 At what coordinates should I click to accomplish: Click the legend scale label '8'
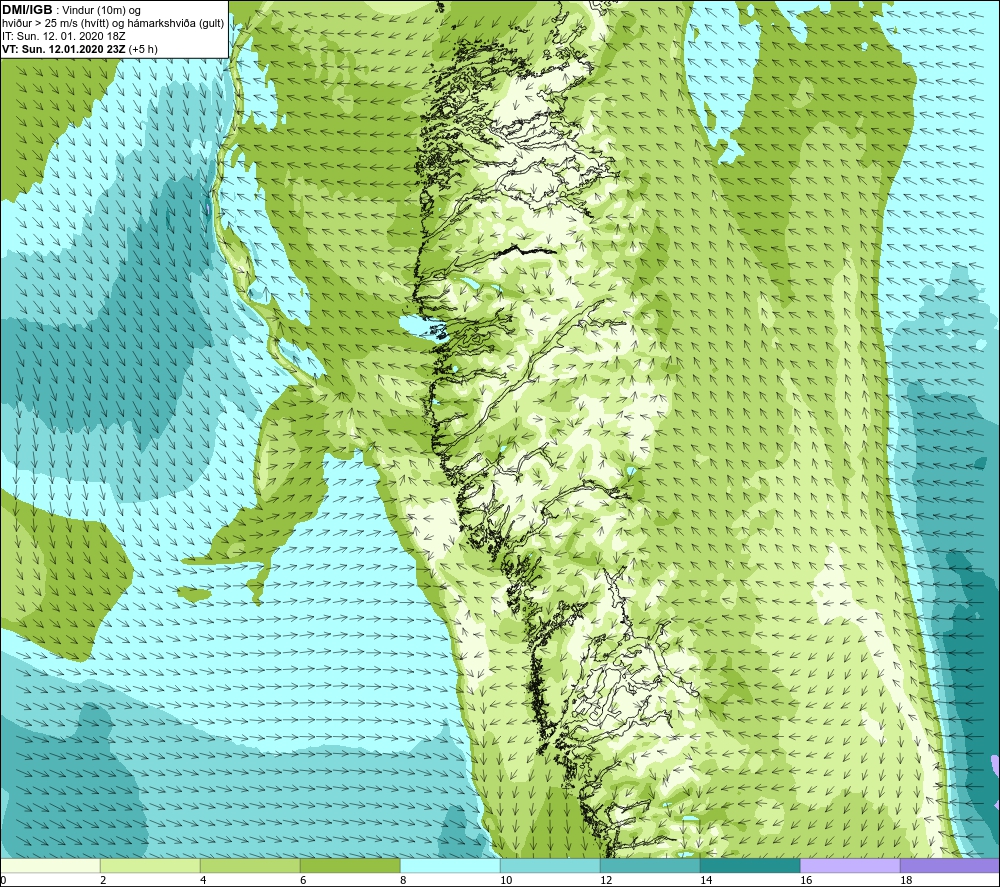403,881
